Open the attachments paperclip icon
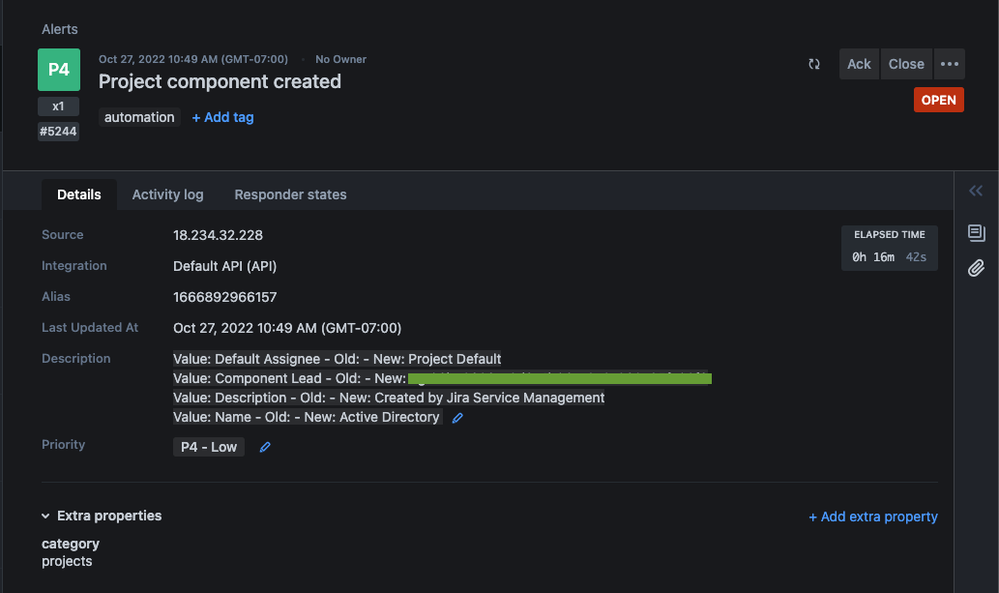 976,268
